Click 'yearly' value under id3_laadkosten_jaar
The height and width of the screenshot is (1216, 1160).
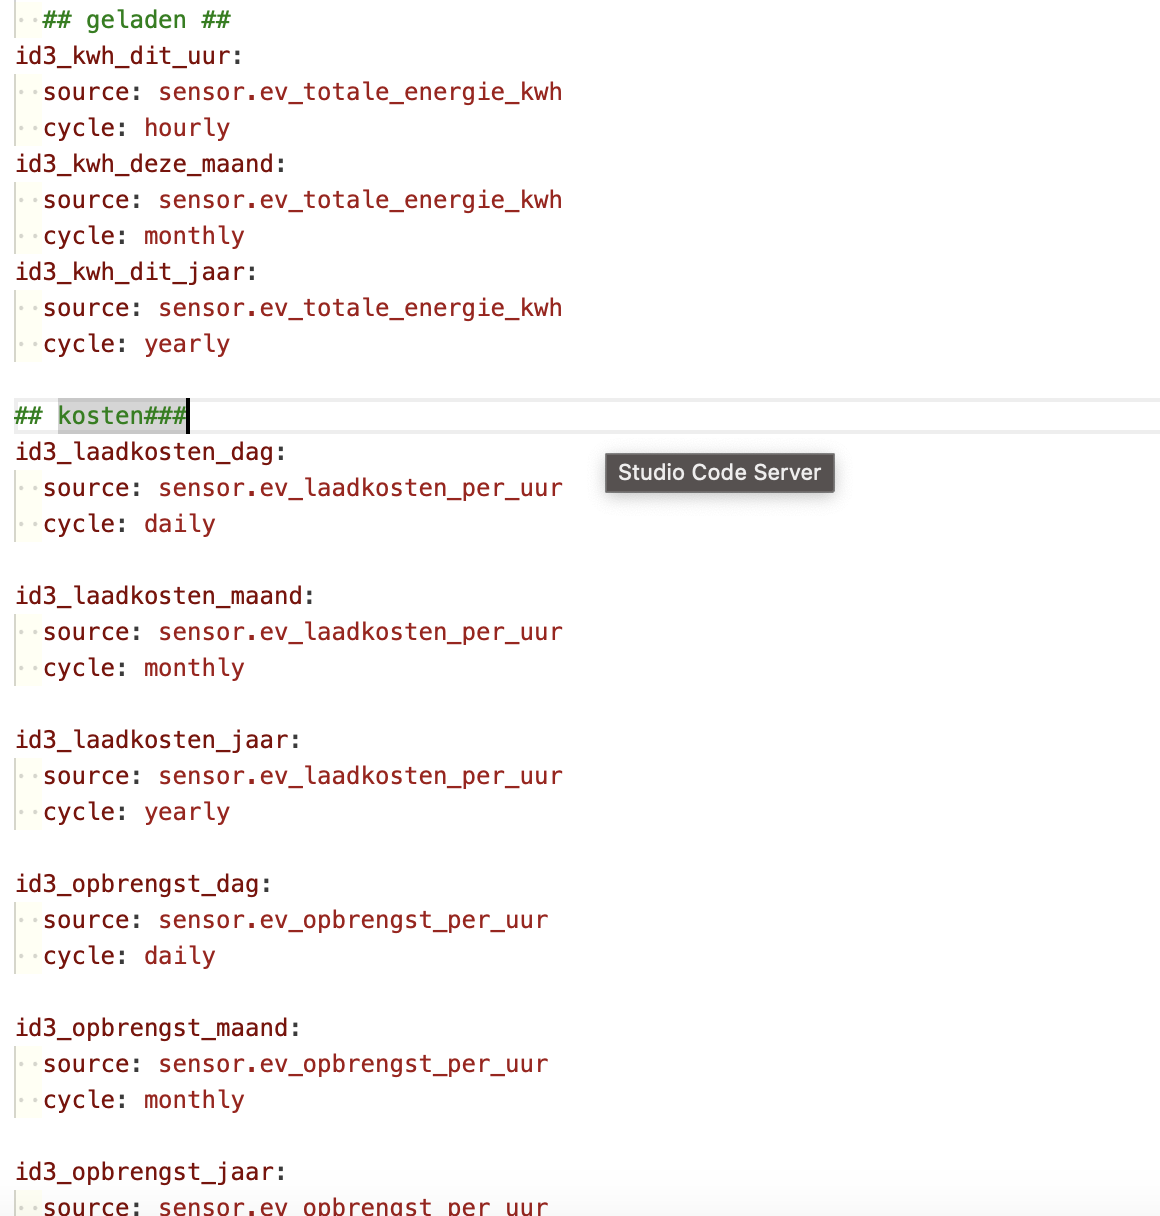click(x=187, y=812)
